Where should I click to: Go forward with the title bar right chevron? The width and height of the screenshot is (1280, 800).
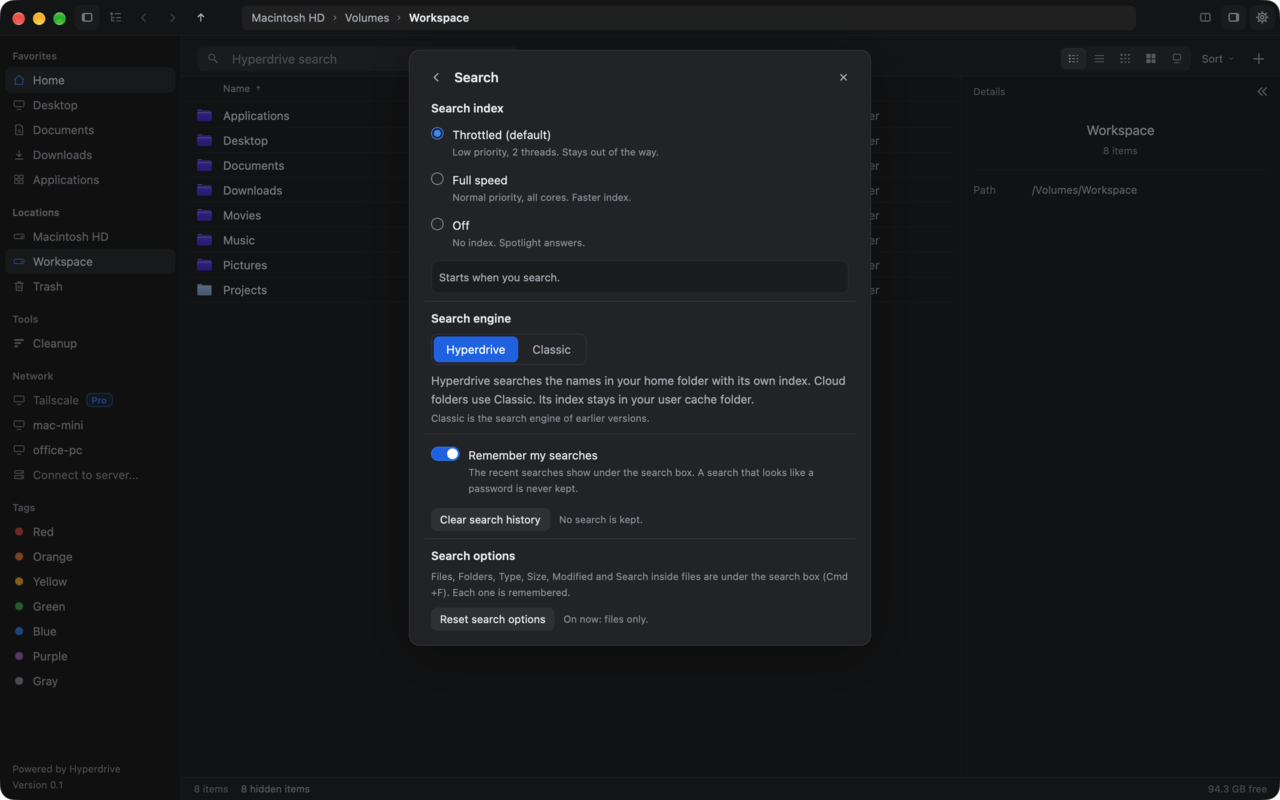coord(172,18)
